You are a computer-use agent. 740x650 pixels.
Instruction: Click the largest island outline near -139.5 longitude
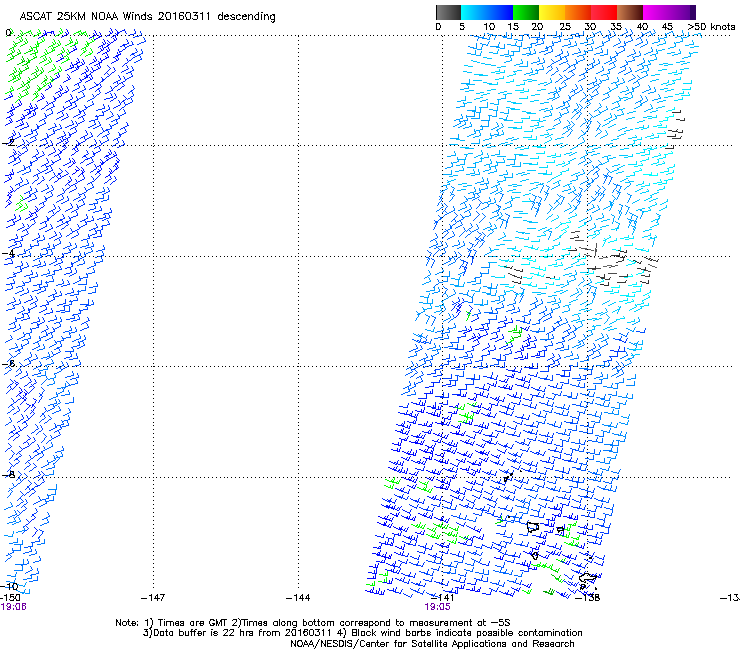click(x=533, y=527)
